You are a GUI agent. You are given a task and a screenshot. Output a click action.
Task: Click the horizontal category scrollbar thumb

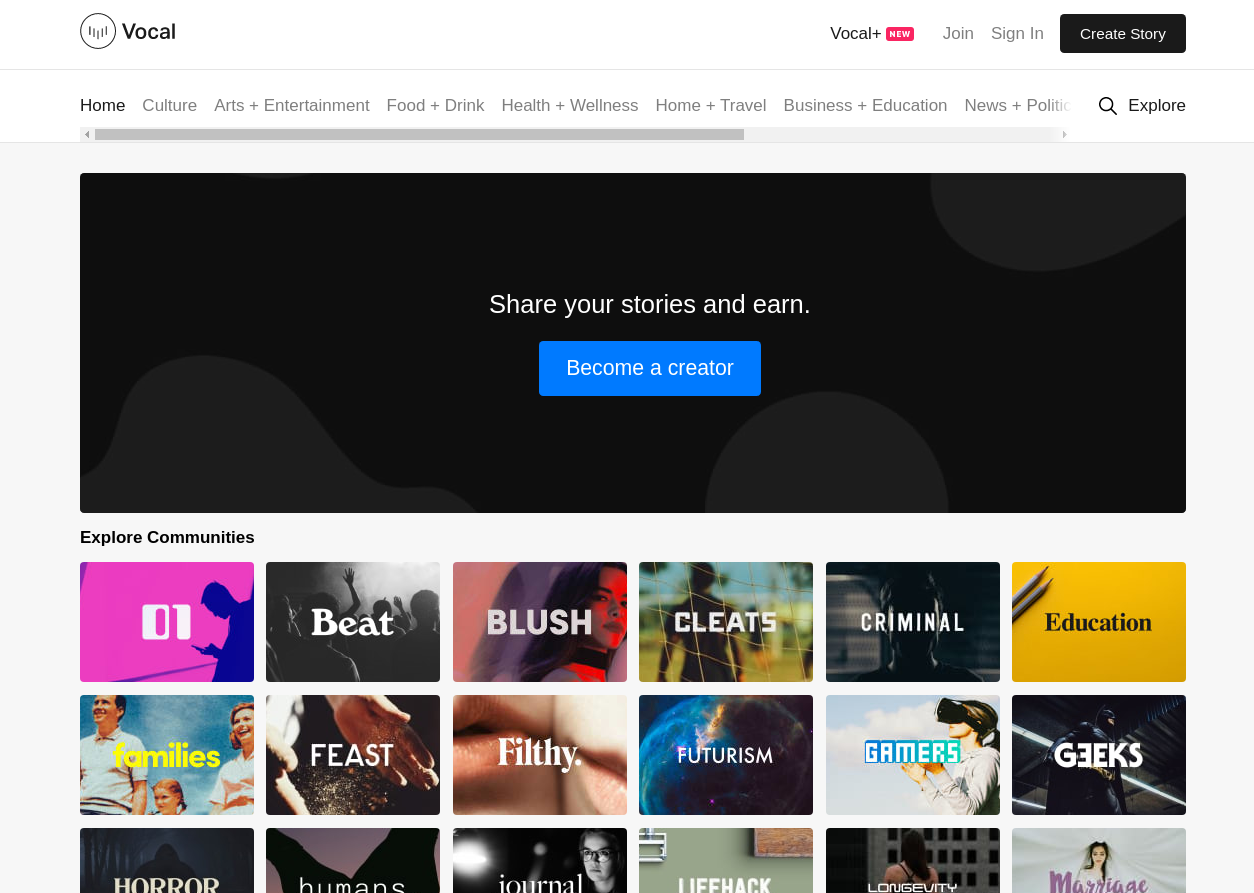419,134
